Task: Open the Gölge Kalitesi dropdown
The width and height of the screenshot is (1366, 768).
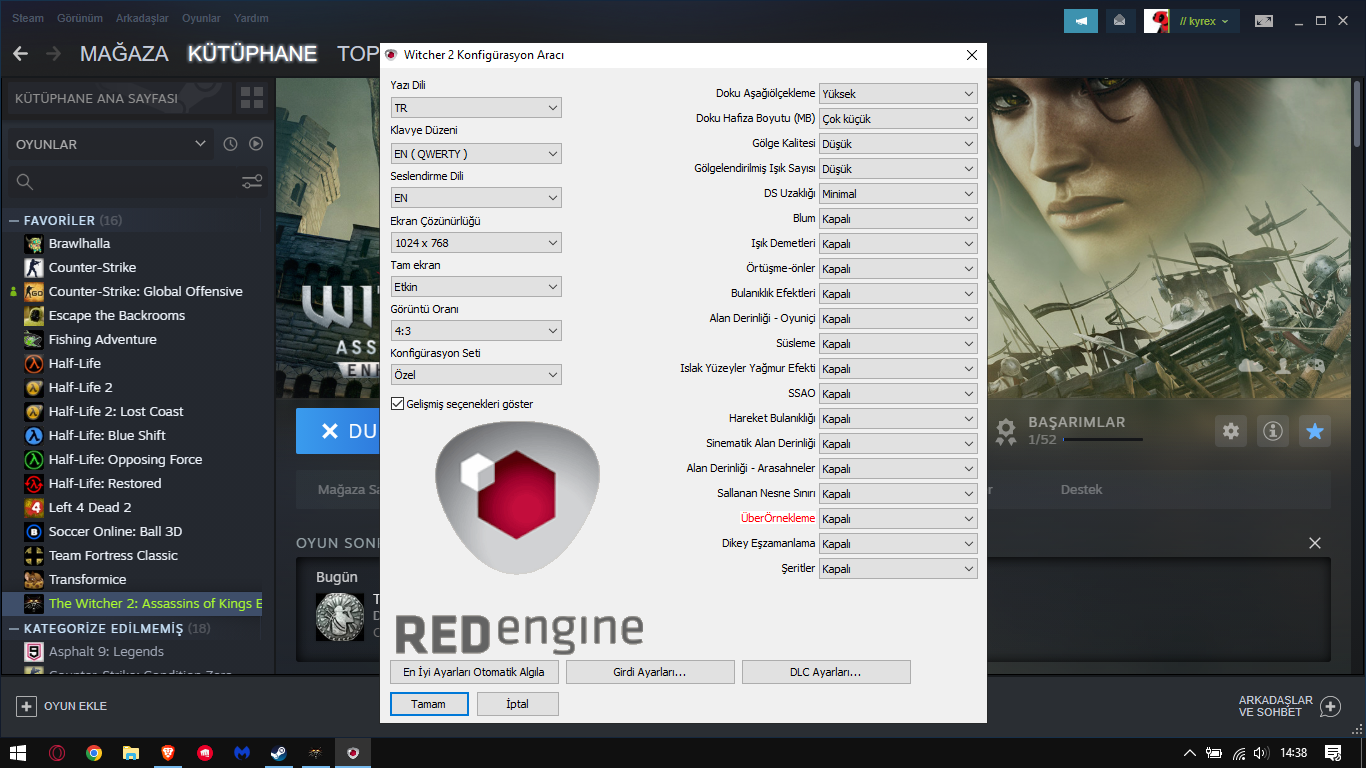Action: 898,143
